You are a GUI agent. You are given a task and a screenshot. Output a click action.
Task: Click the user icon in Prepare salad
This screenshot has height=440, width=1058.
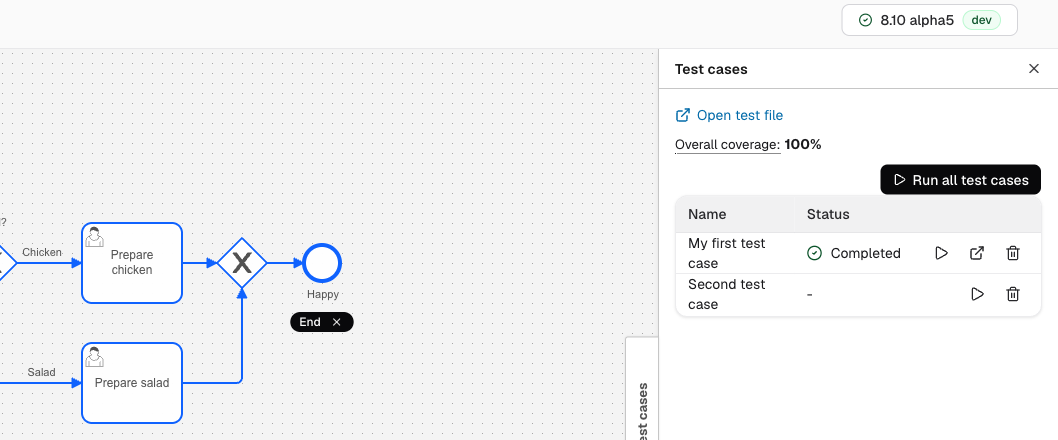[x=94, y=357]
